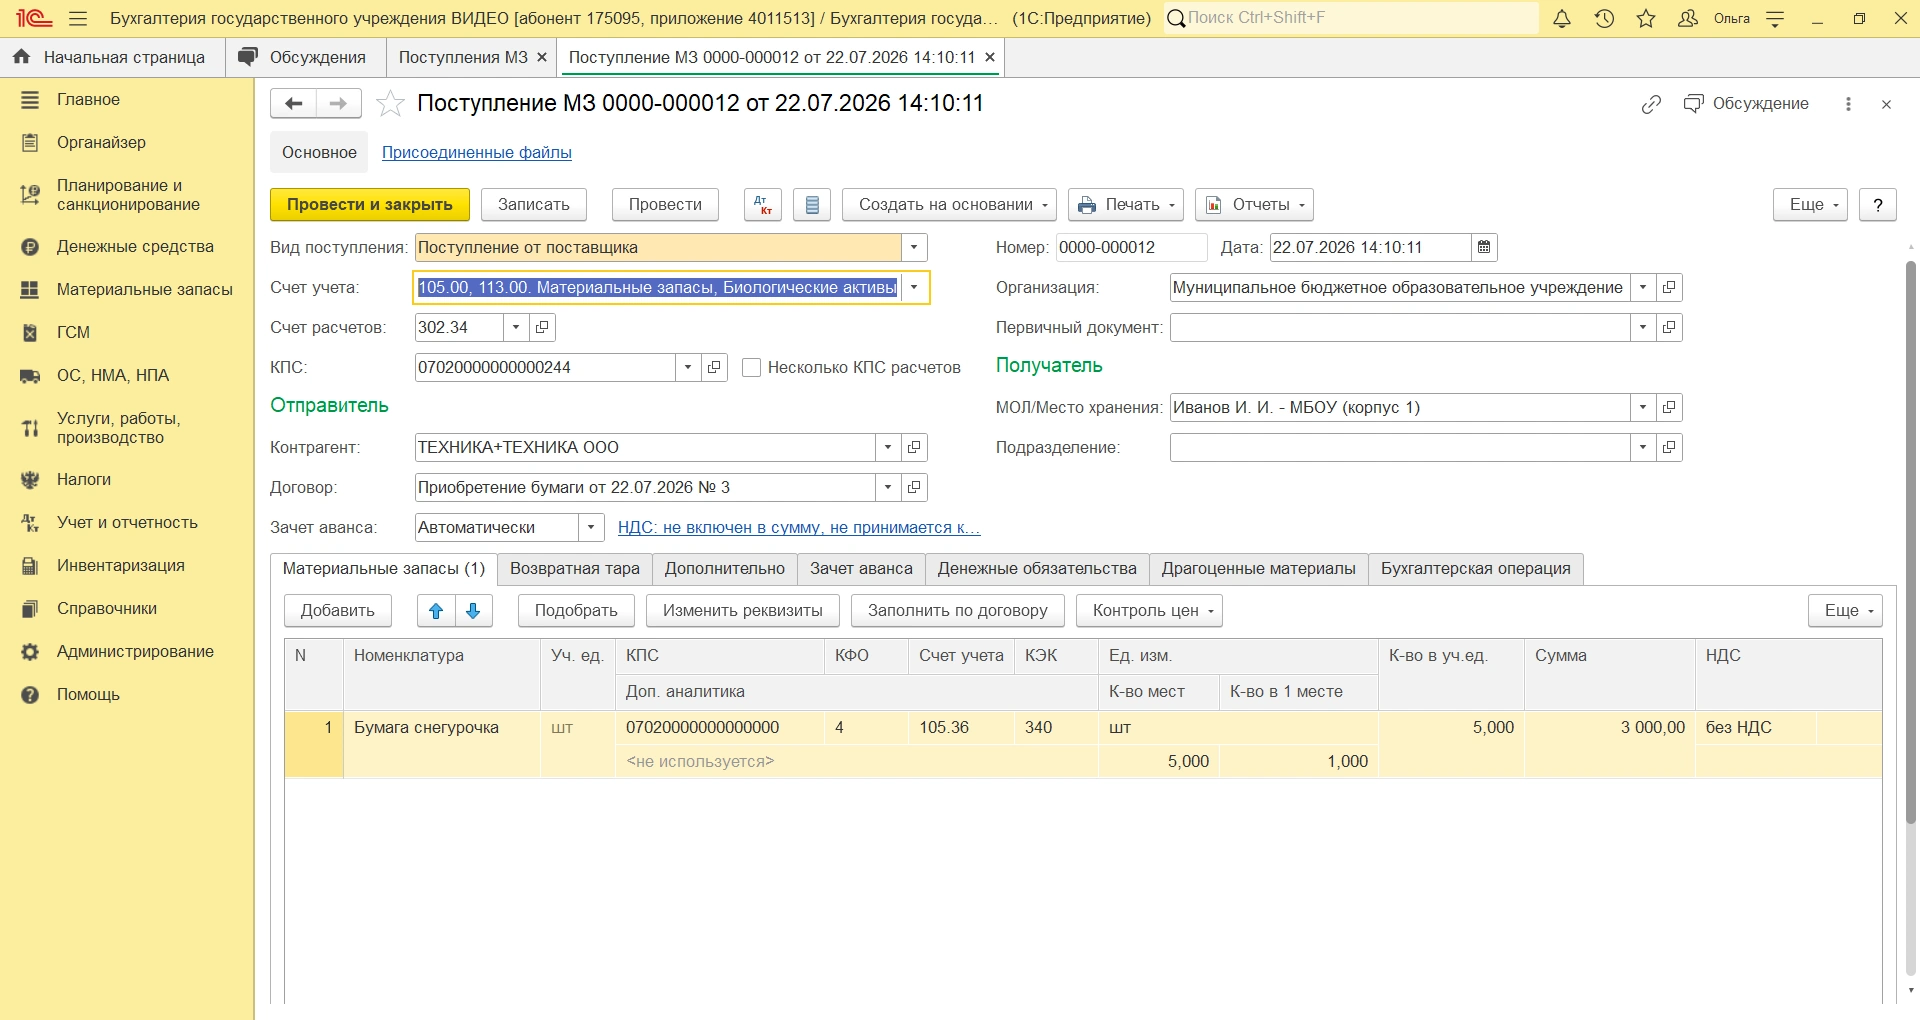This screenshot has height=1020, width=1920.
Task: Open history clock icon
Action: pos(1604,19)
